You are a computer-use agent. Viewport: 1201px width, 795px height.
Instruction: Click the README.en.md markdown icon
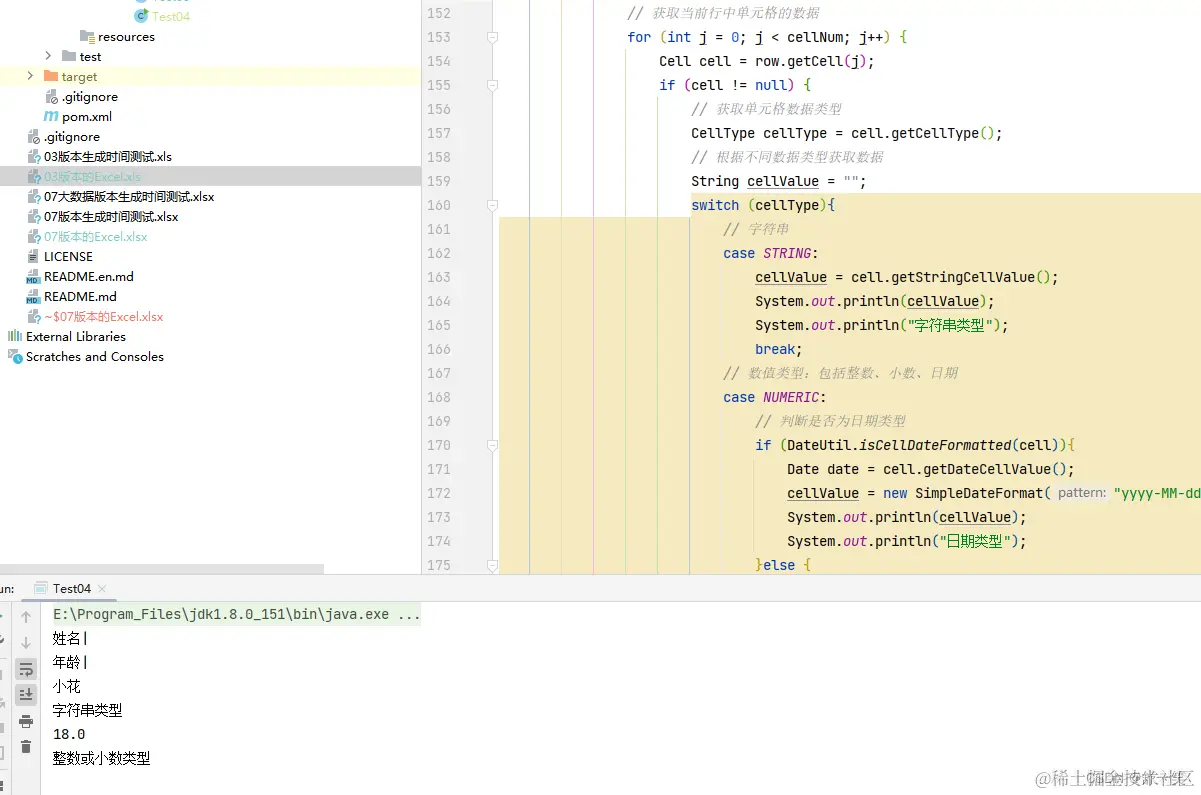point(33,277)
